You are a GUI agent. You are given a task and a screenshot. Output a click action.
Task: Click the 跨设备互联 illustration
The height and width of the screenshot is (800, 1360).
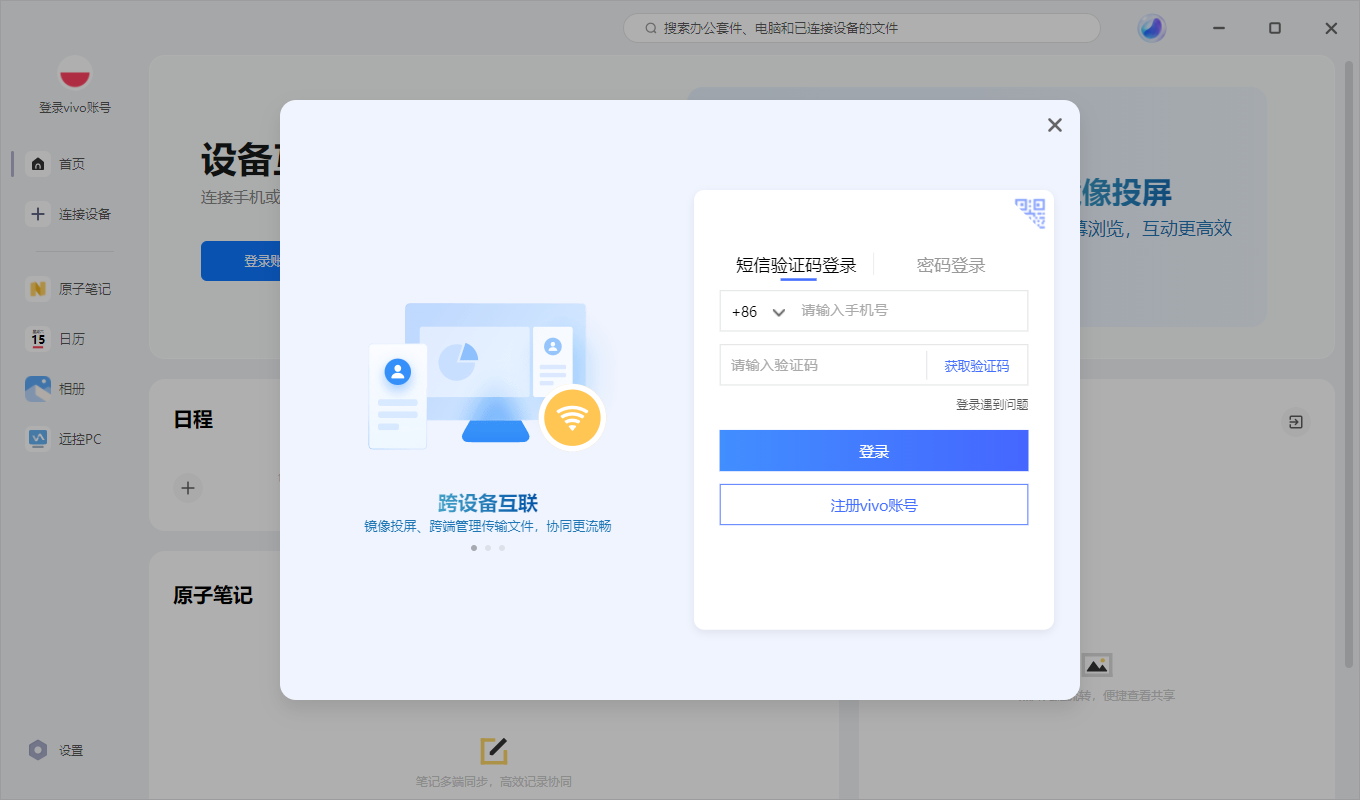pyautogui.click(x=487, y=377)
